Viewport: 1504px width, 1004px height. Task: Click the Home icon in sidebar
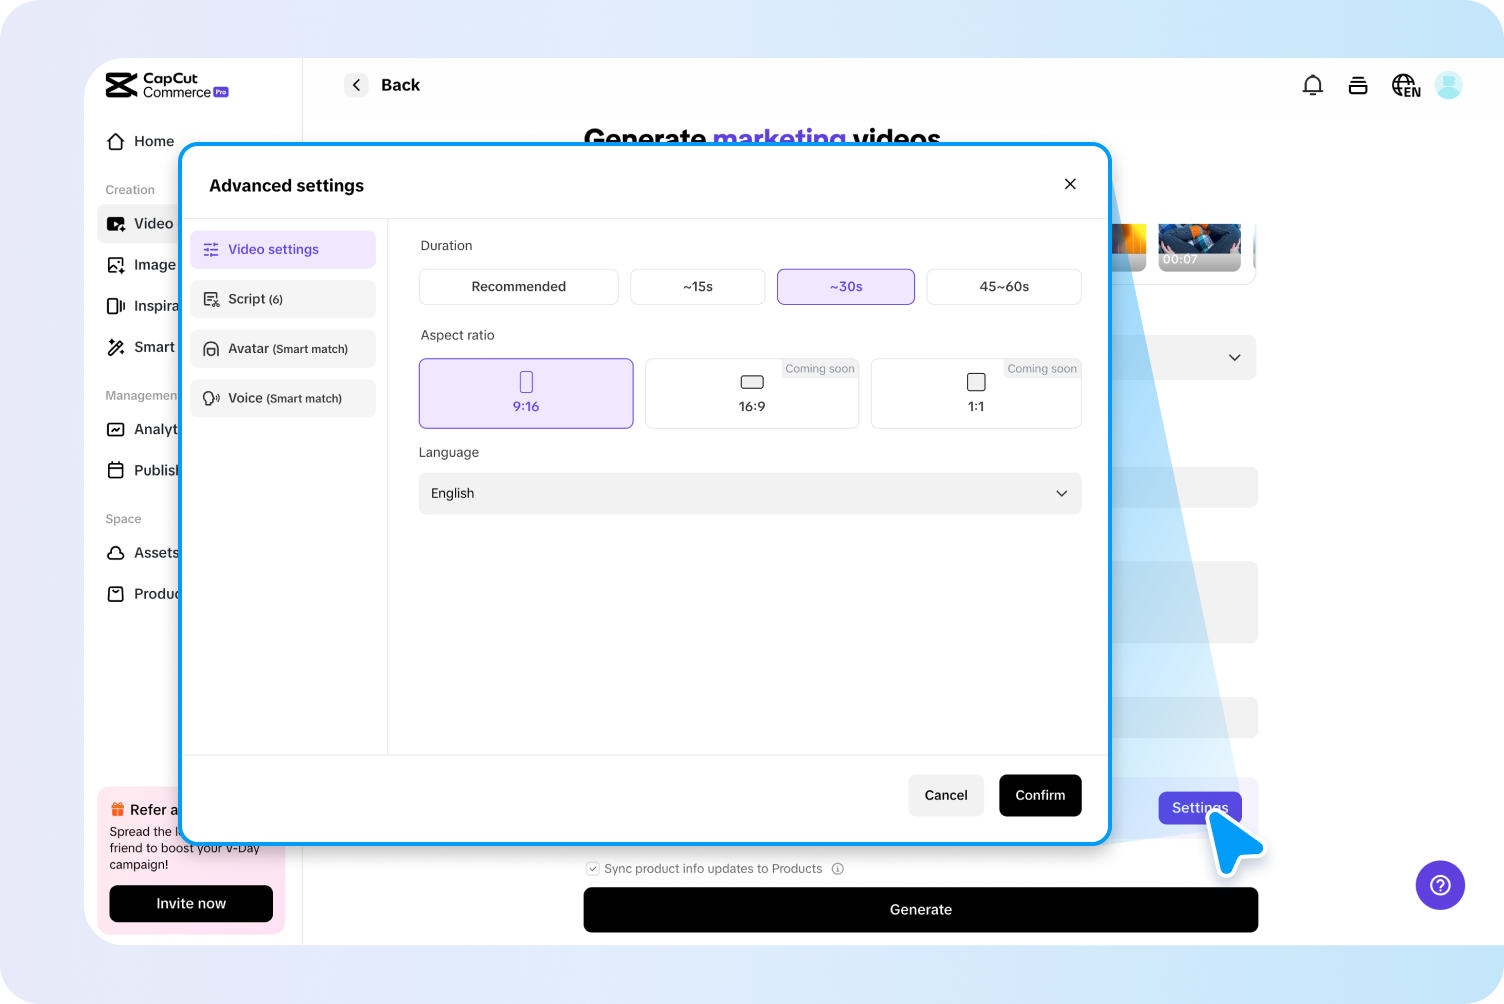[x=116, y=141]
